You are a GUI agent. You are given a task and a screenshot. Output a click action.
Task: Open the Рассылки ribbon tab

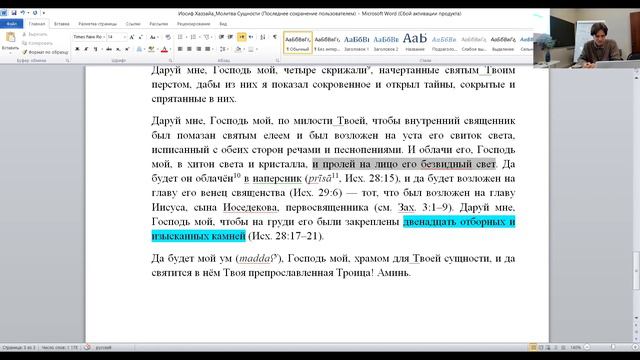click(x=158, y=24)
